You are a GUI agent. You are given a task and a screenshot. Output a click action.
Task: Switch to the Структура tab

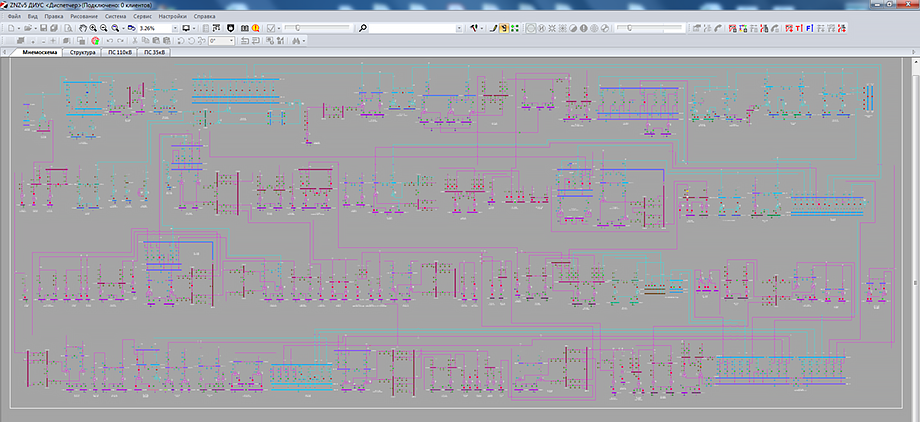click(x=82, y=52)
